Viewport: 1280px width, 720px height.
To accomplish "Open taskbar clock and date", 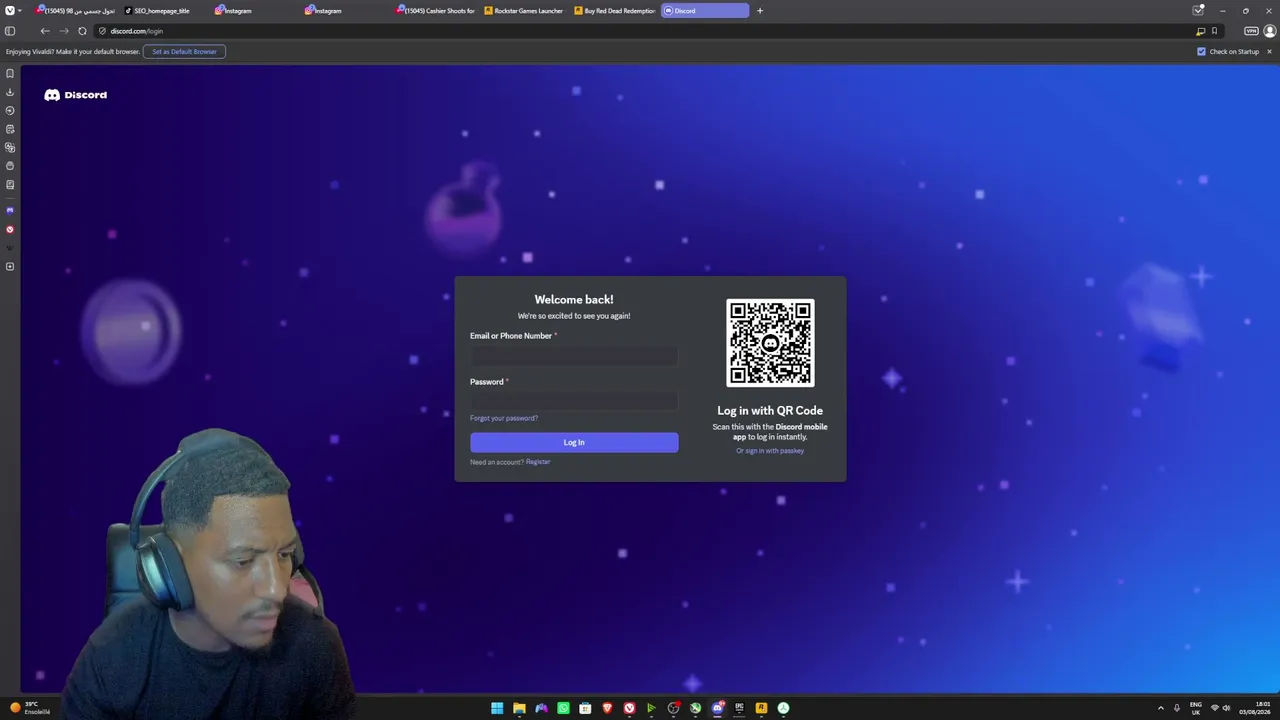I will coord(1254,708).
